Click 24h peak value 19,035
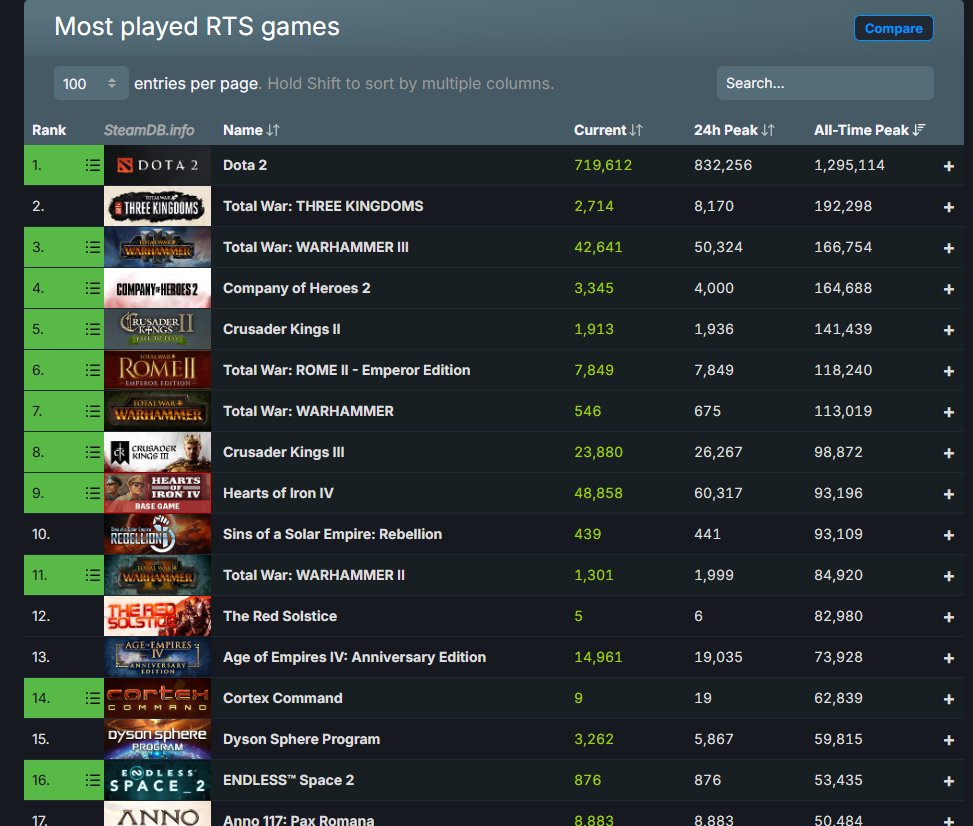Screen dimensions: 973x826 pos(718,657)
